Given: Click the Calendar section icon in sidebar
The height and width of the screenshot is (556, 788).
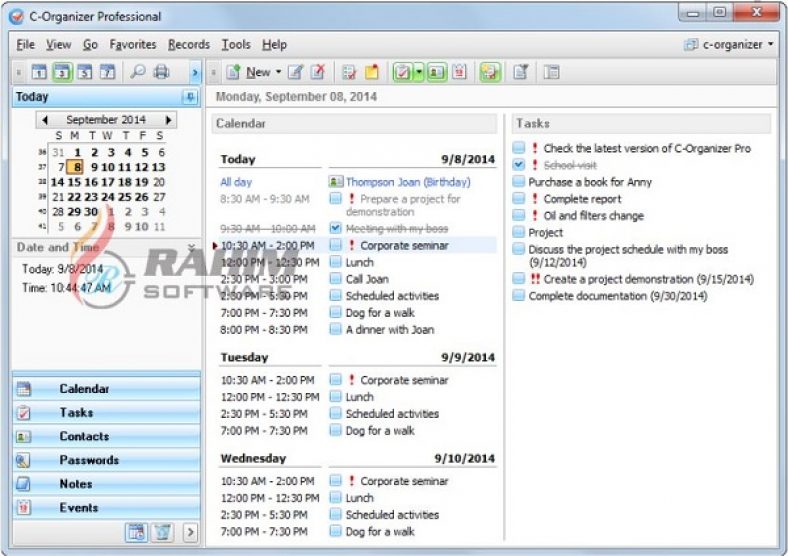Looking at the screenshot, I should [x=23, y=389].
